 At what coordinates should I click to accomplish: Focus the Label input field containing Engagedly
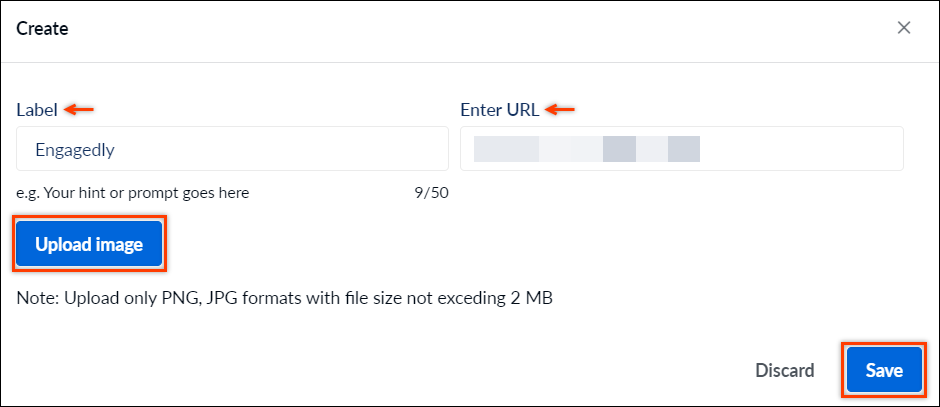coord(233,149)
